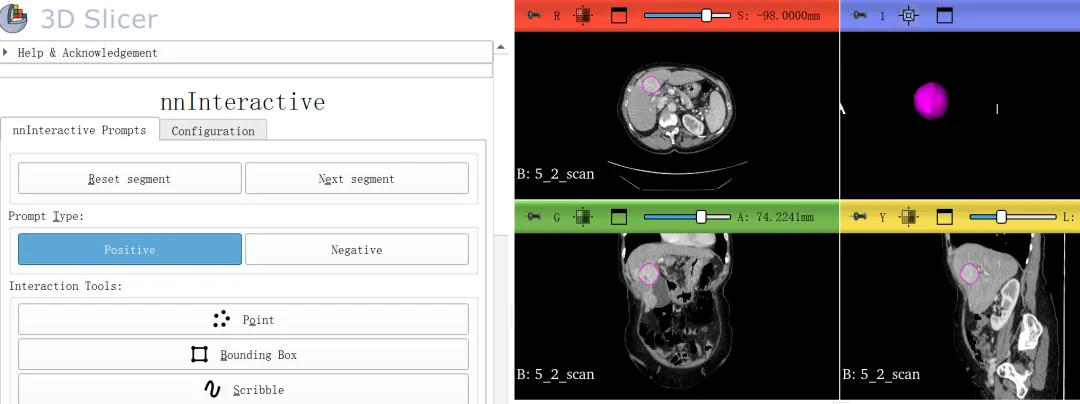This screenshot has height=404, width=1080.
Task: Switch to the Configuration tab
Action: click(x=213, y=131)
